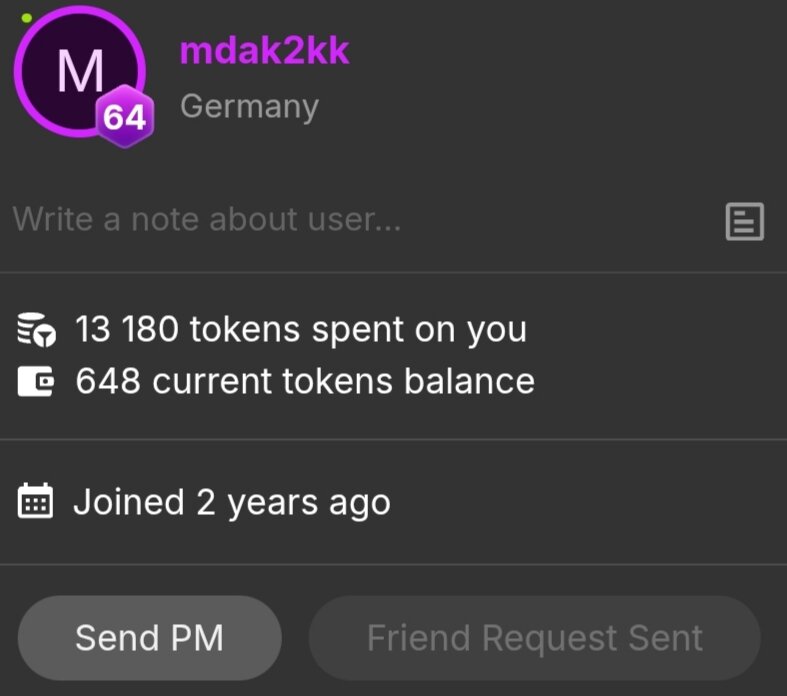Click the 'current tokens balance' label
787x696 pixels.
(342, 381)
